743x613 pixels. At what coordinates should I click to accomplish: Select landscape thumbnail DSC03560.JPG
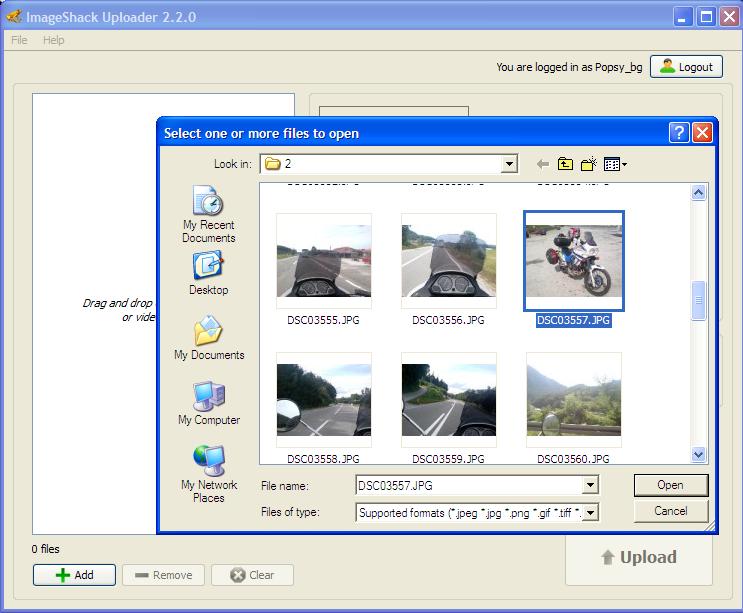coord(574,399)
